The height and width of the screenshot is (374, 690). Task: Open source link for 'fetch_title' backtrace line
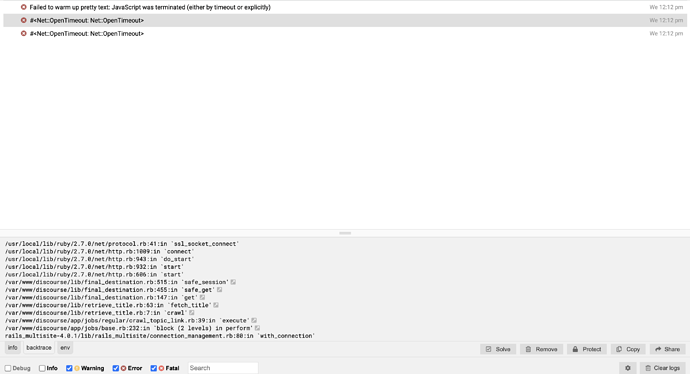[216, 305]
